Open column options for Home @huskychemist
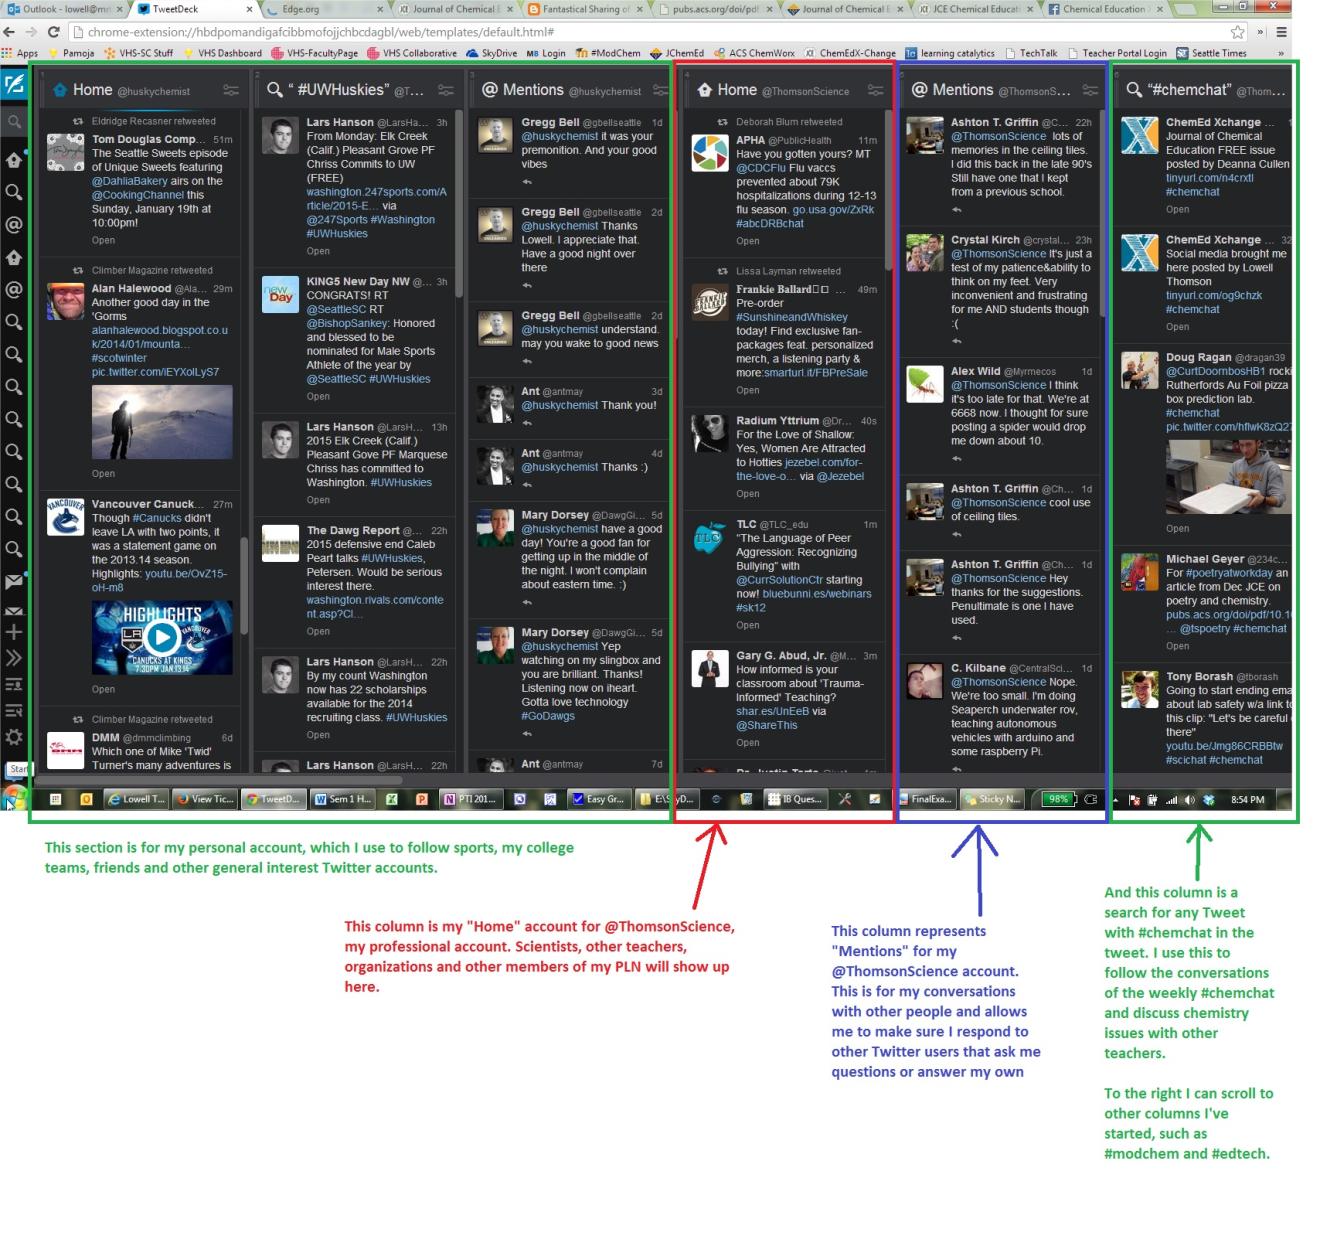The height and width of the screenshot is (1246, 1320). pos(230,90)
